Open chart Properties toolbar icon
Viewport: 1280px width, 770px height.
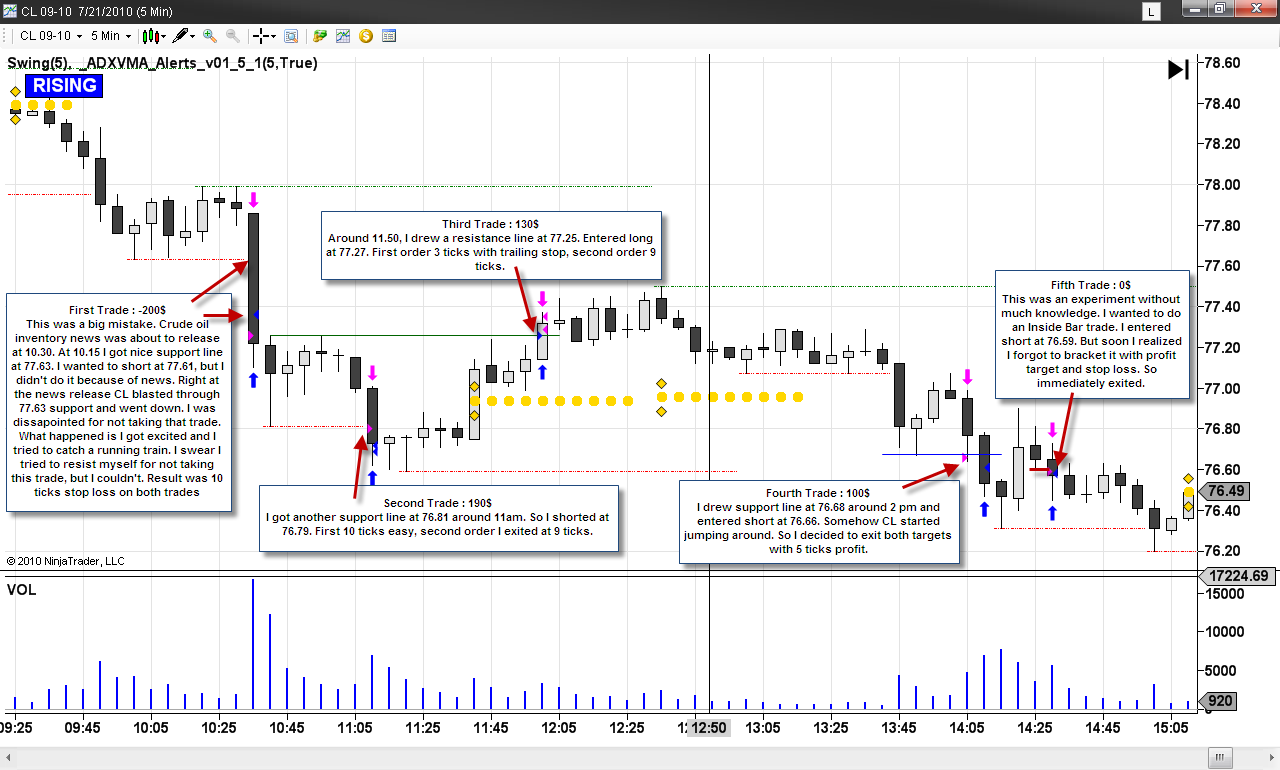point(389,36)
